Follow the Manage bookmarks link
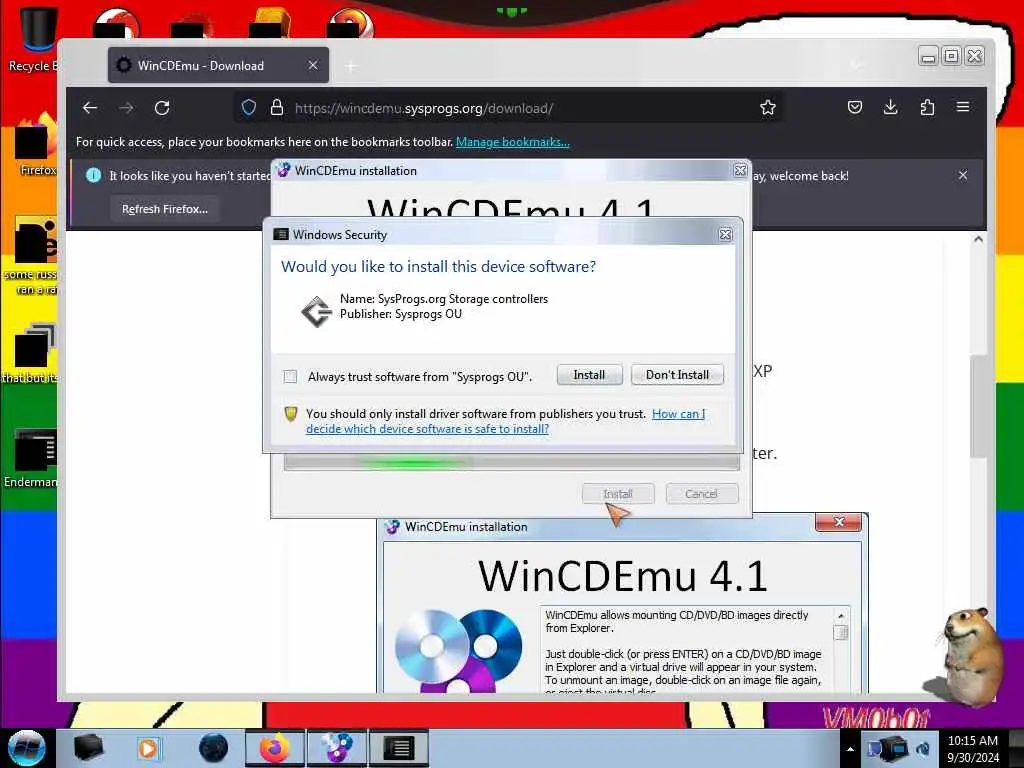The width and height of the screenshot is (1024, 768). tap(513, 142)
